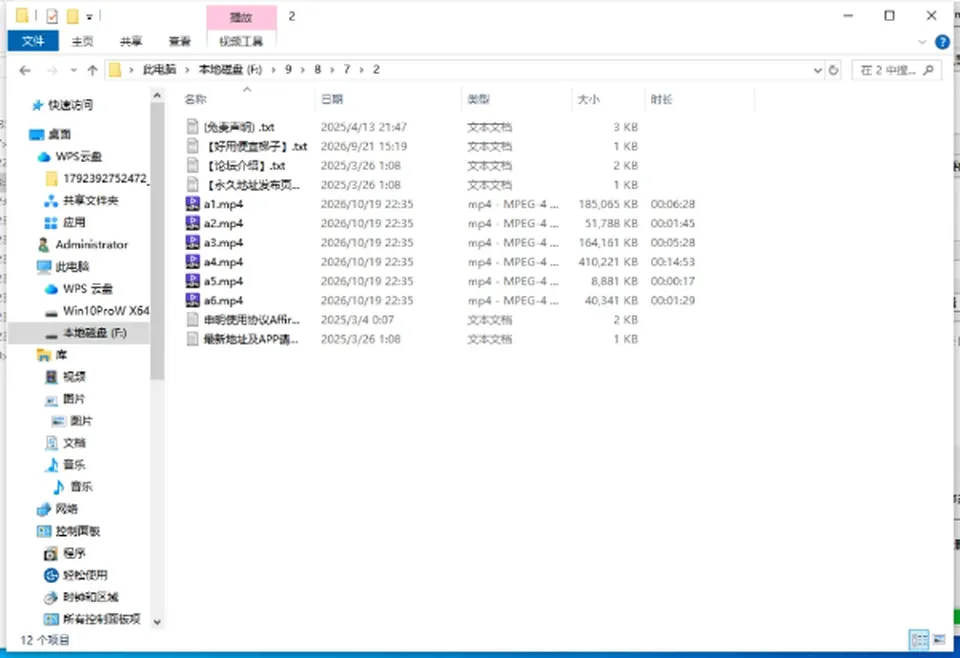
Task: Go up one folder level with up arrow
Action: pyautogui.click(x=92, y=70)
